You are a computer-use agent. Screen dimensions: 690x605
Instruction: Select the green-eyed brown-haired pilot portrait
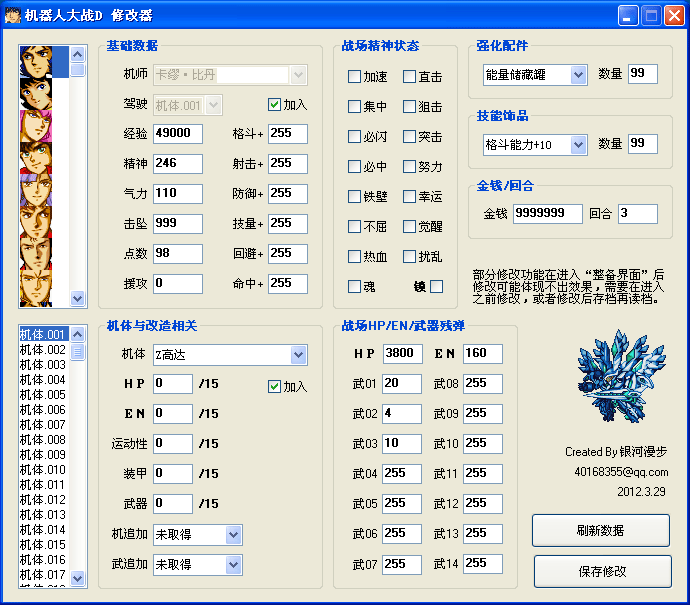pyautogui.click(x=36, y=158)
